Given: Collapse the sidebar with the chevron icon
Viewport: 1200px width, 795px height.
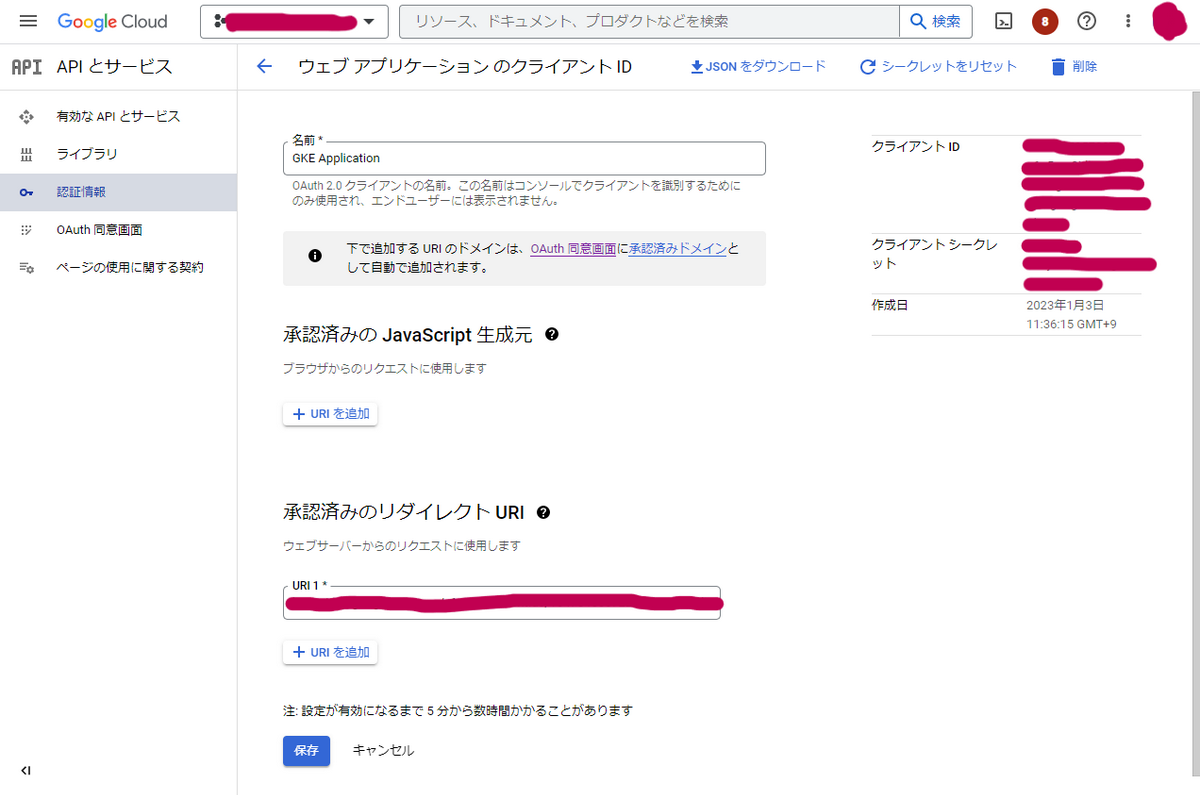Looking at the screenshot, I should (x=26, y=771).
